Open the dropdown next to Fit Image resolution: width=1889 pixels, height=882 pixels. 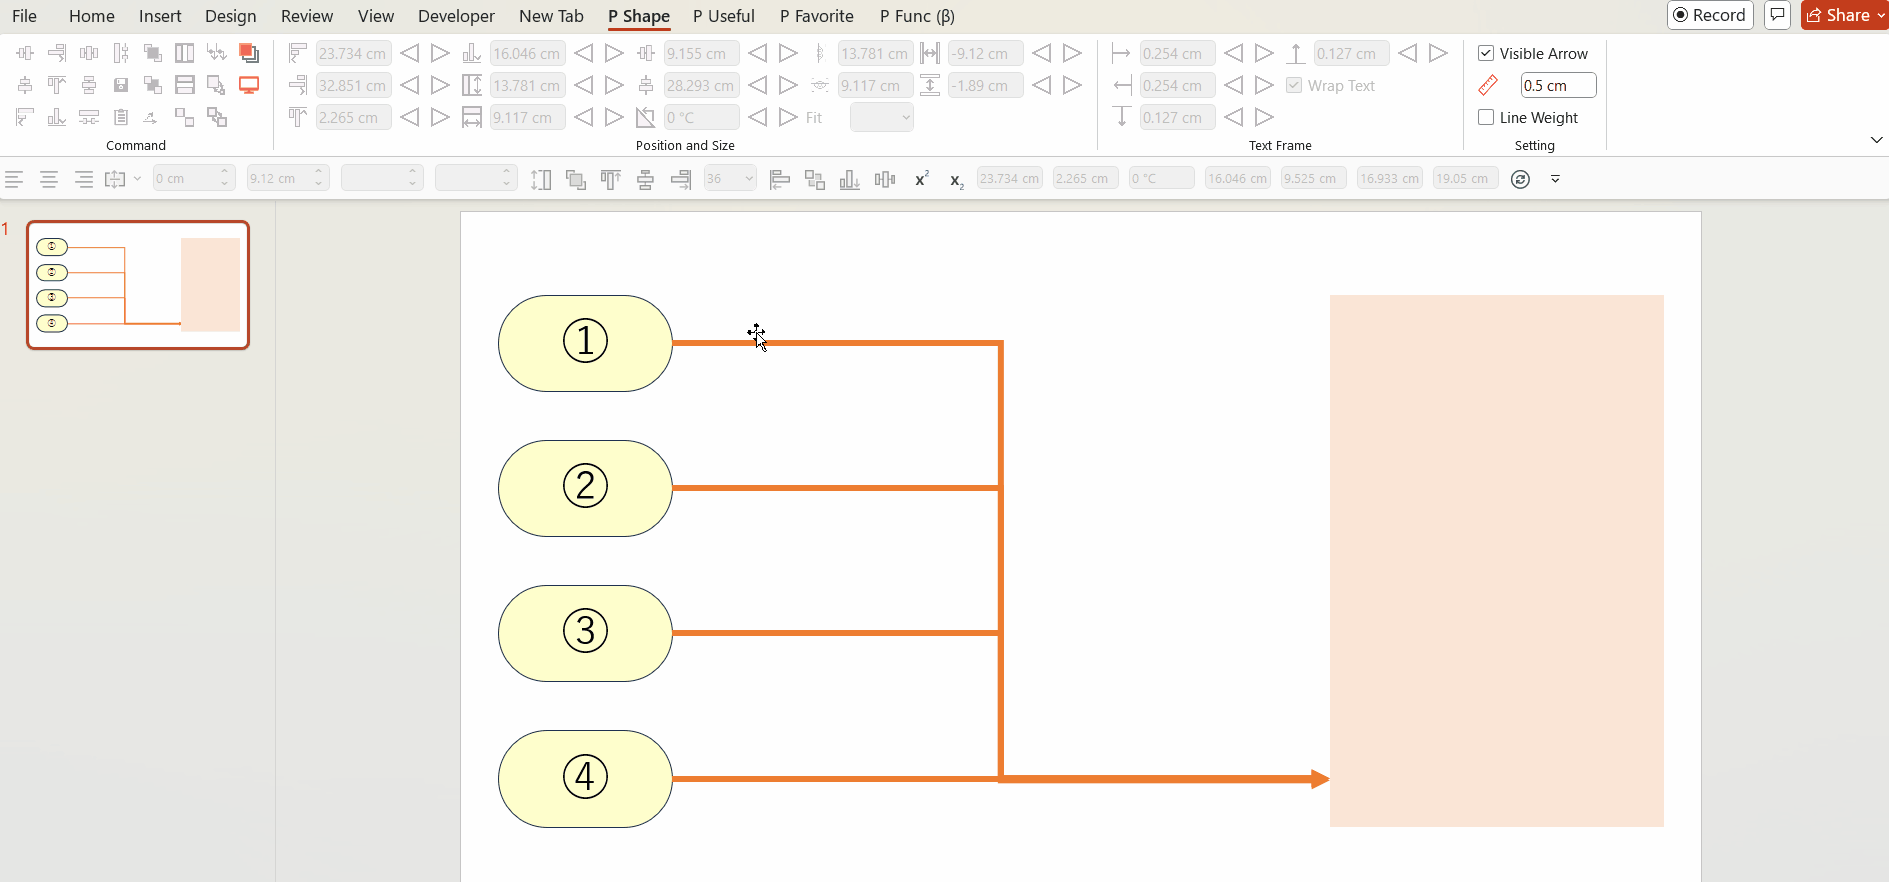click(x=882, y=117)
